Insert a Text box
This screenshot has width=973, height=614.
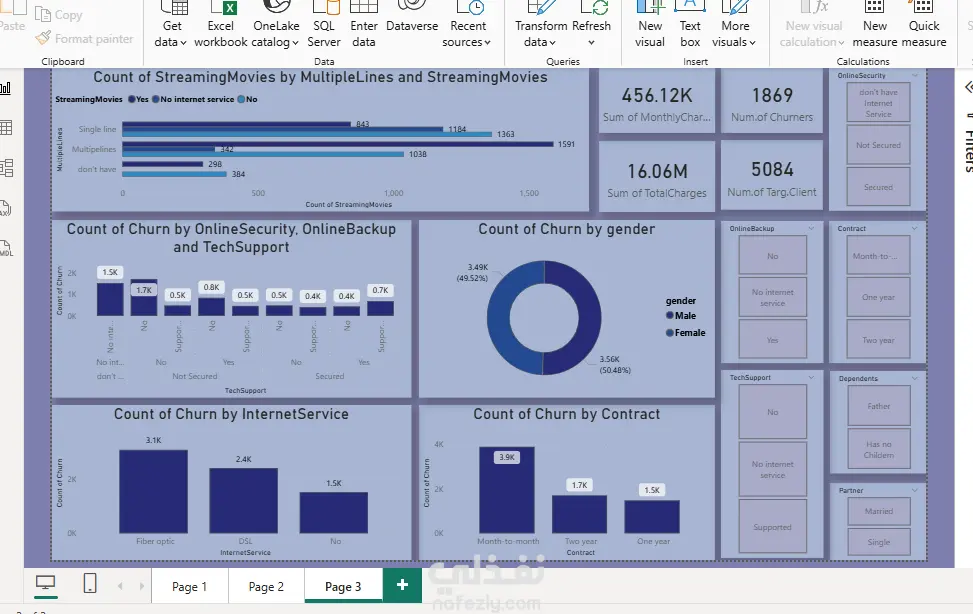(x=689, y=25)
